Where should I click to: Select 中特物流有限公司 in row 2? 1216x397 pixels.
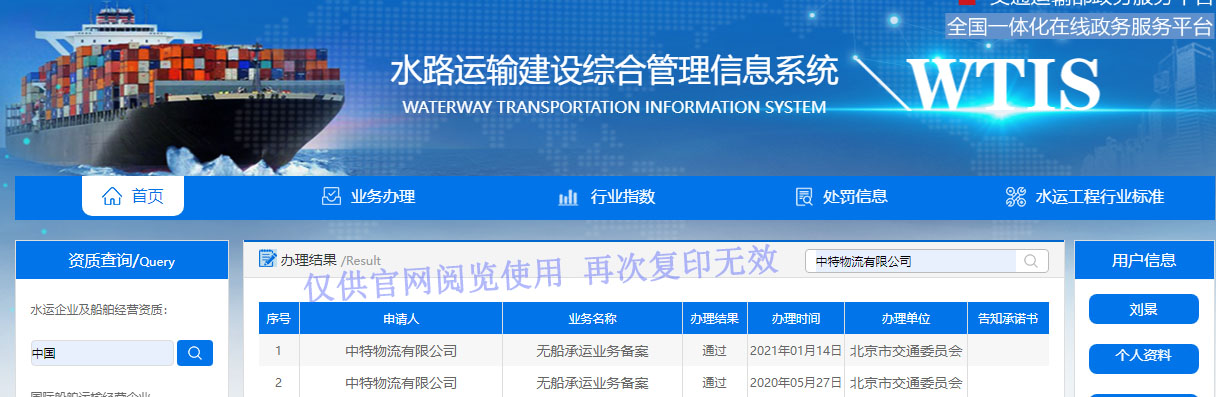(401, 383)
